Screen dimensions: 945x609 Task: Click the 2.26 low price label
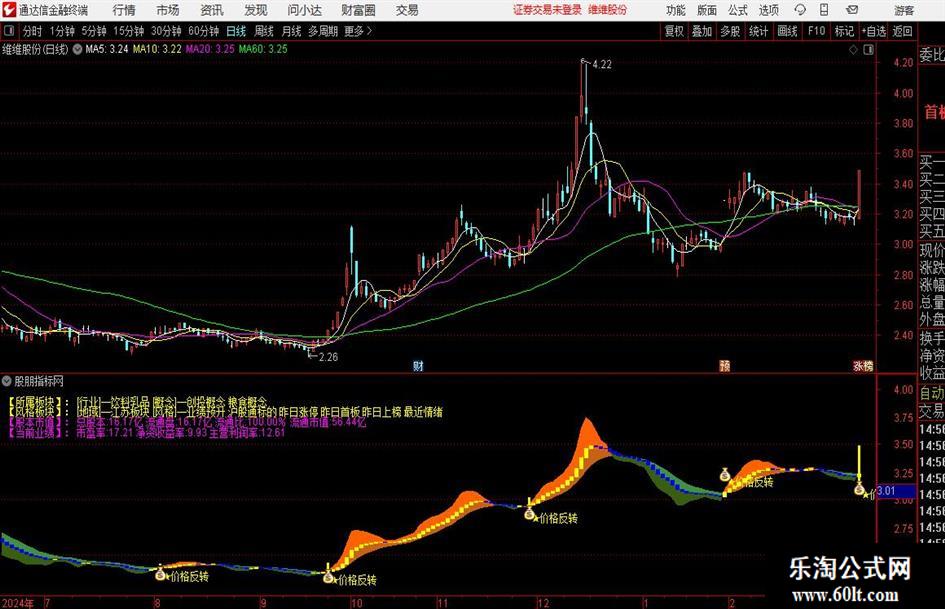pos(328,357)
